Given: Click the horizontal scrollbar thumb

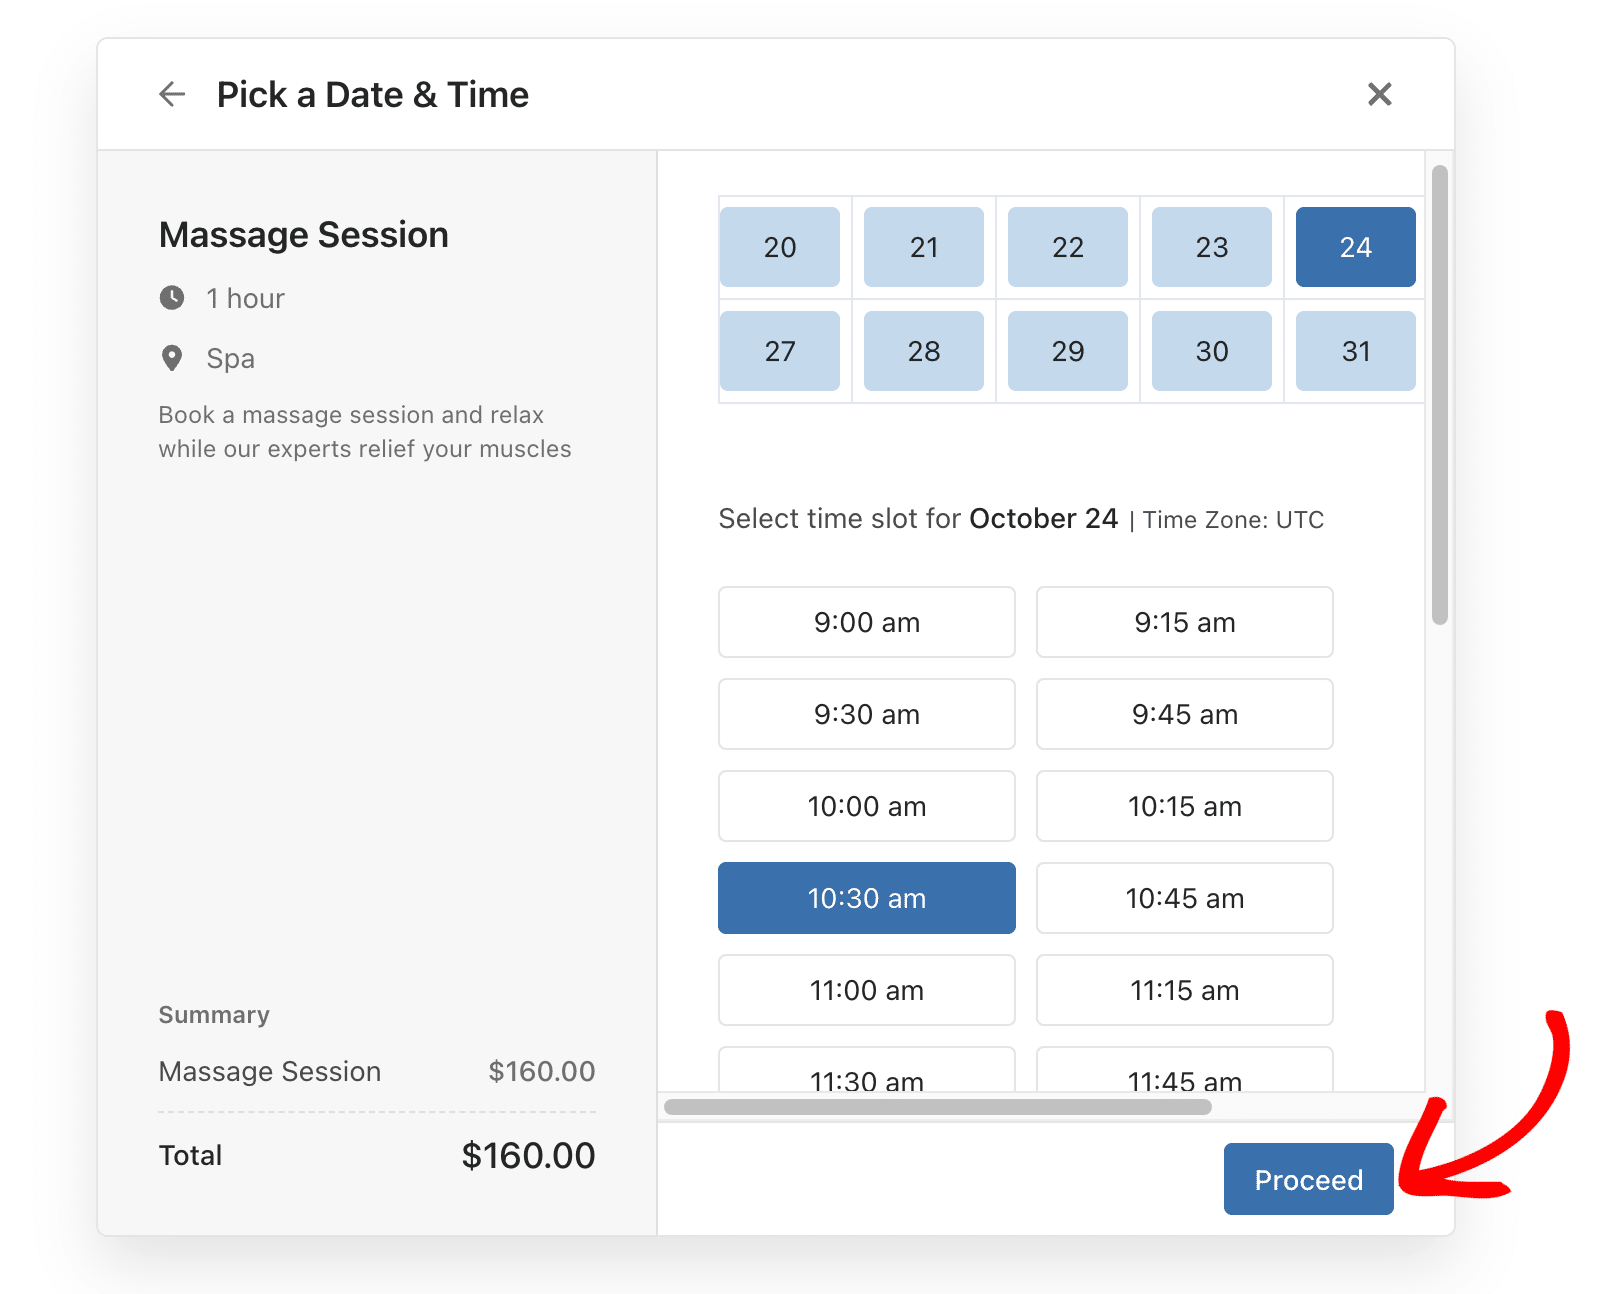Looking at the screenshot, I should pos(937,1107).
